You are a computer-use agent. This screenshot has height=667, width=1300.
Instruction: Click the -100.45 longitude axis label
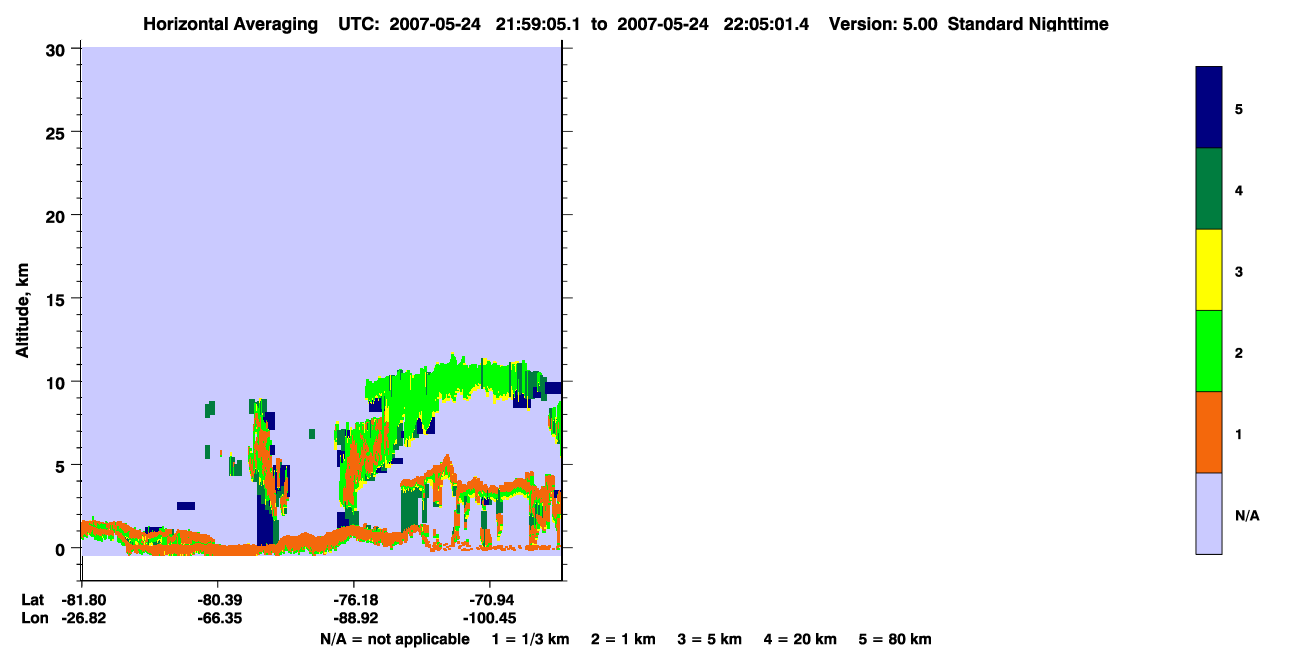click(x=490, y=618)
